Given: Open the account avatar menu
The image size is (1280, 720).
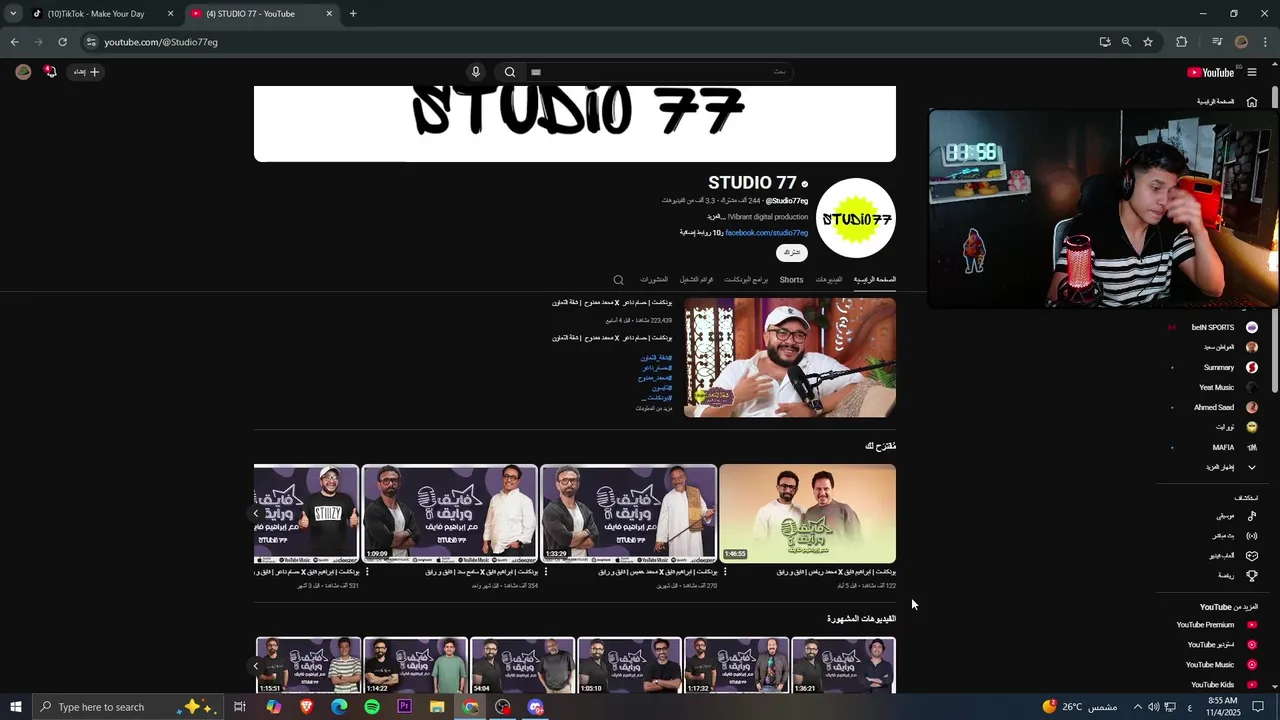Looking at the screenshot, I should [x=23, y=72].
